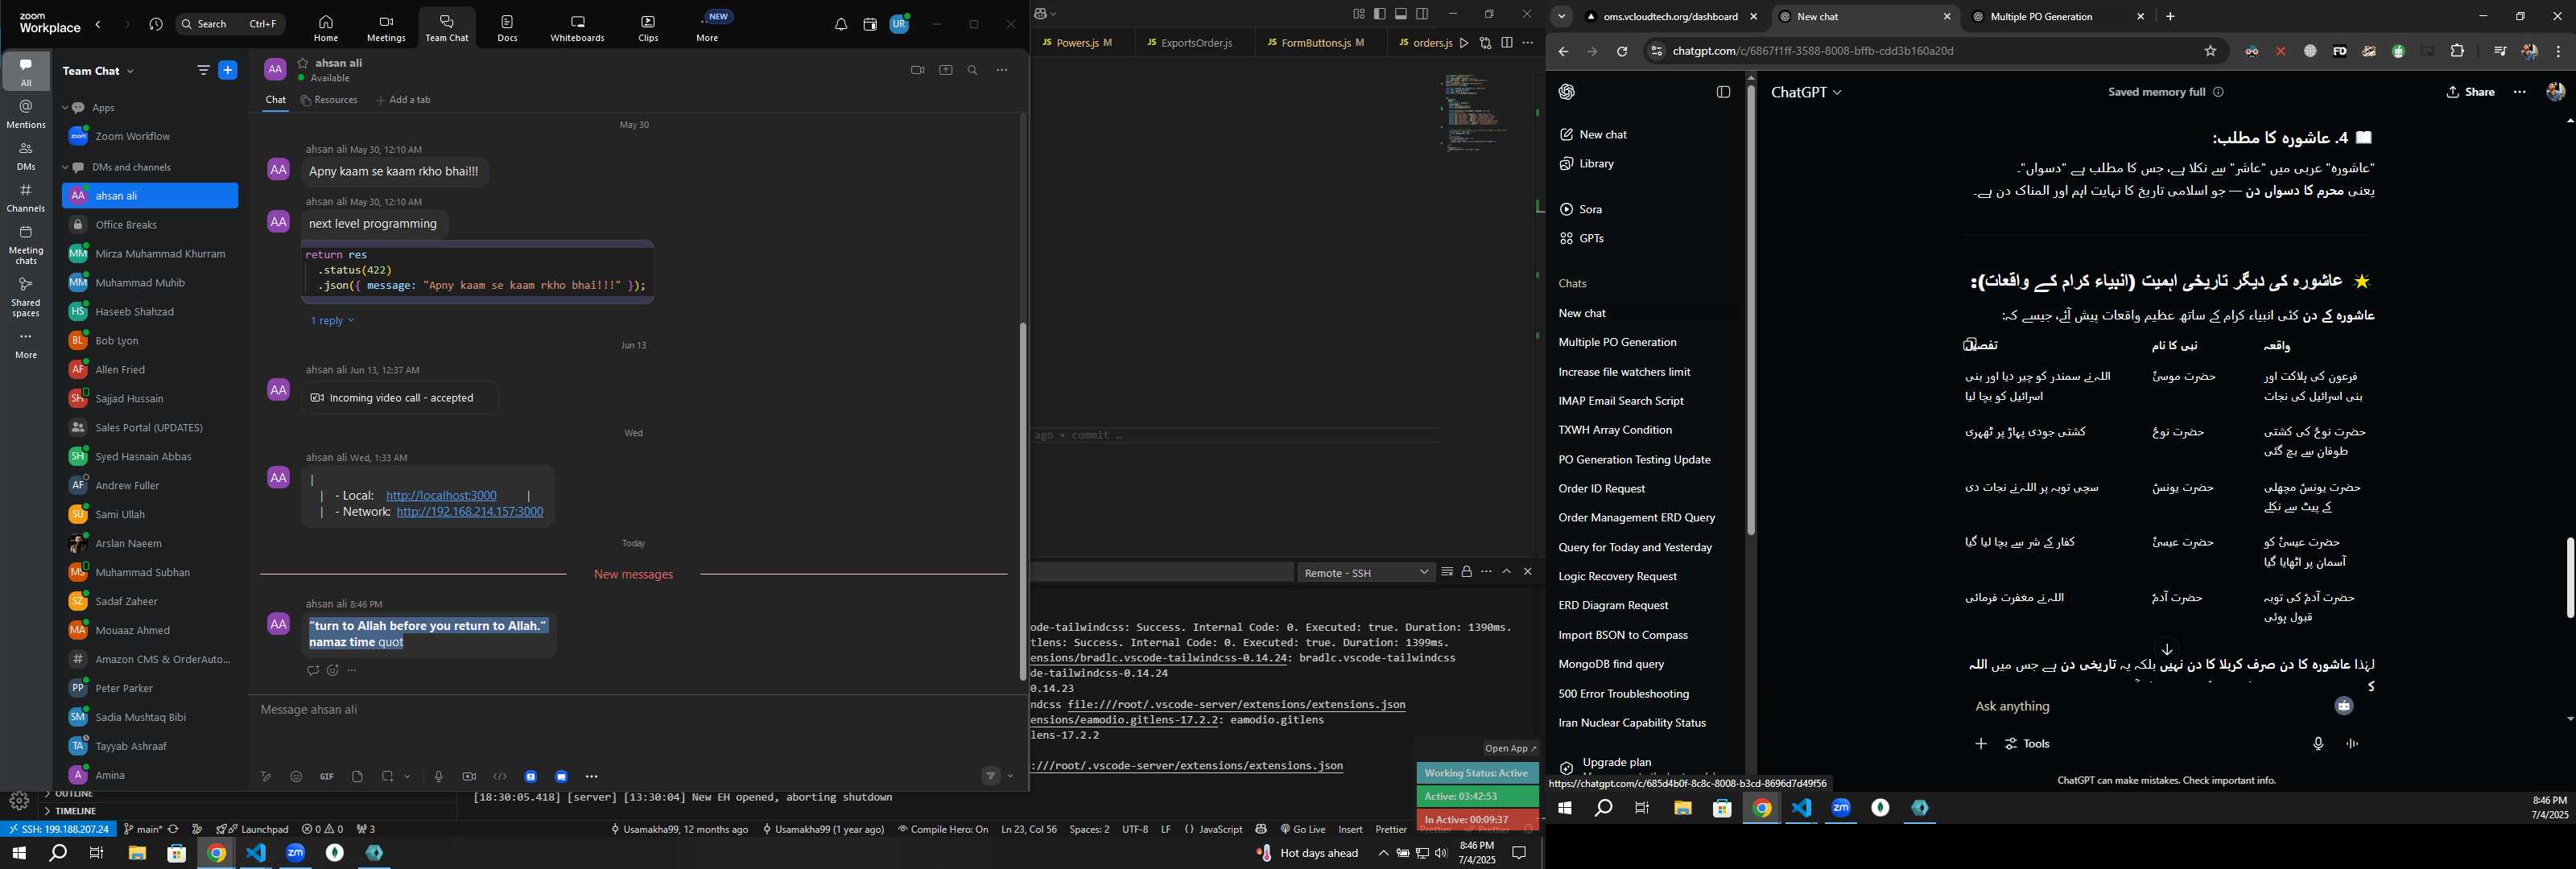Click ChatGPT sidebar scrollbar
2576x869 pixels.
pos(1751,310)
